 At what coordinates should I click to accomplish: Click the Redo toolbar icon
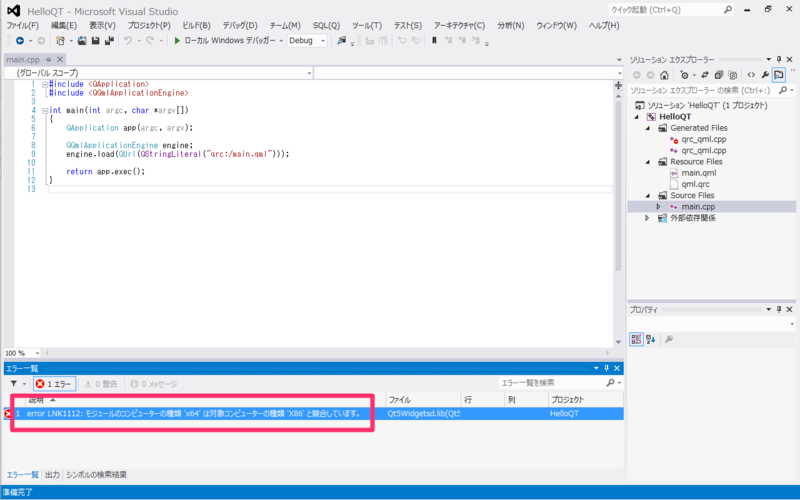click(x=149, y=40)
